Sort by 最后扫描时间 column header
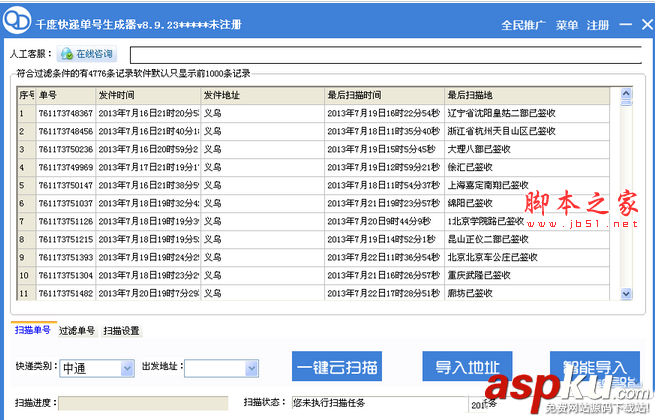Image resolution: width=655 pixels, height=420 pixels. click(384, 95)
